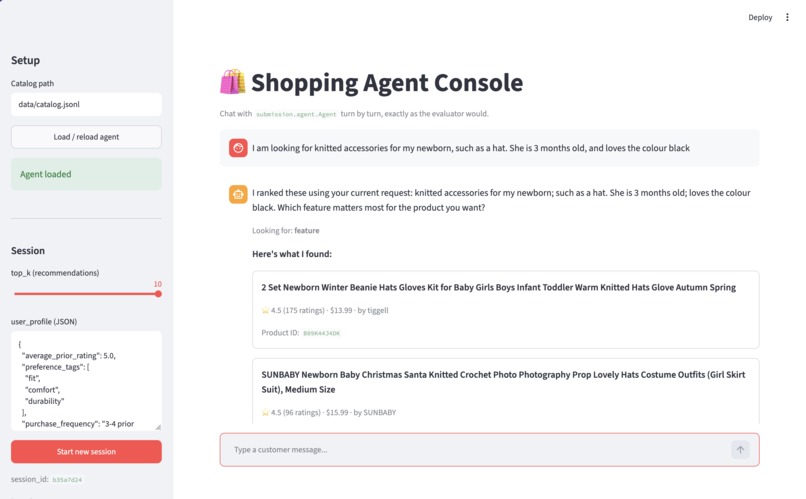Open the three-dot main menu
Image resolution: width=806 pixels, height=499 pixels.
pyautogui.click(x=787, y=17)
